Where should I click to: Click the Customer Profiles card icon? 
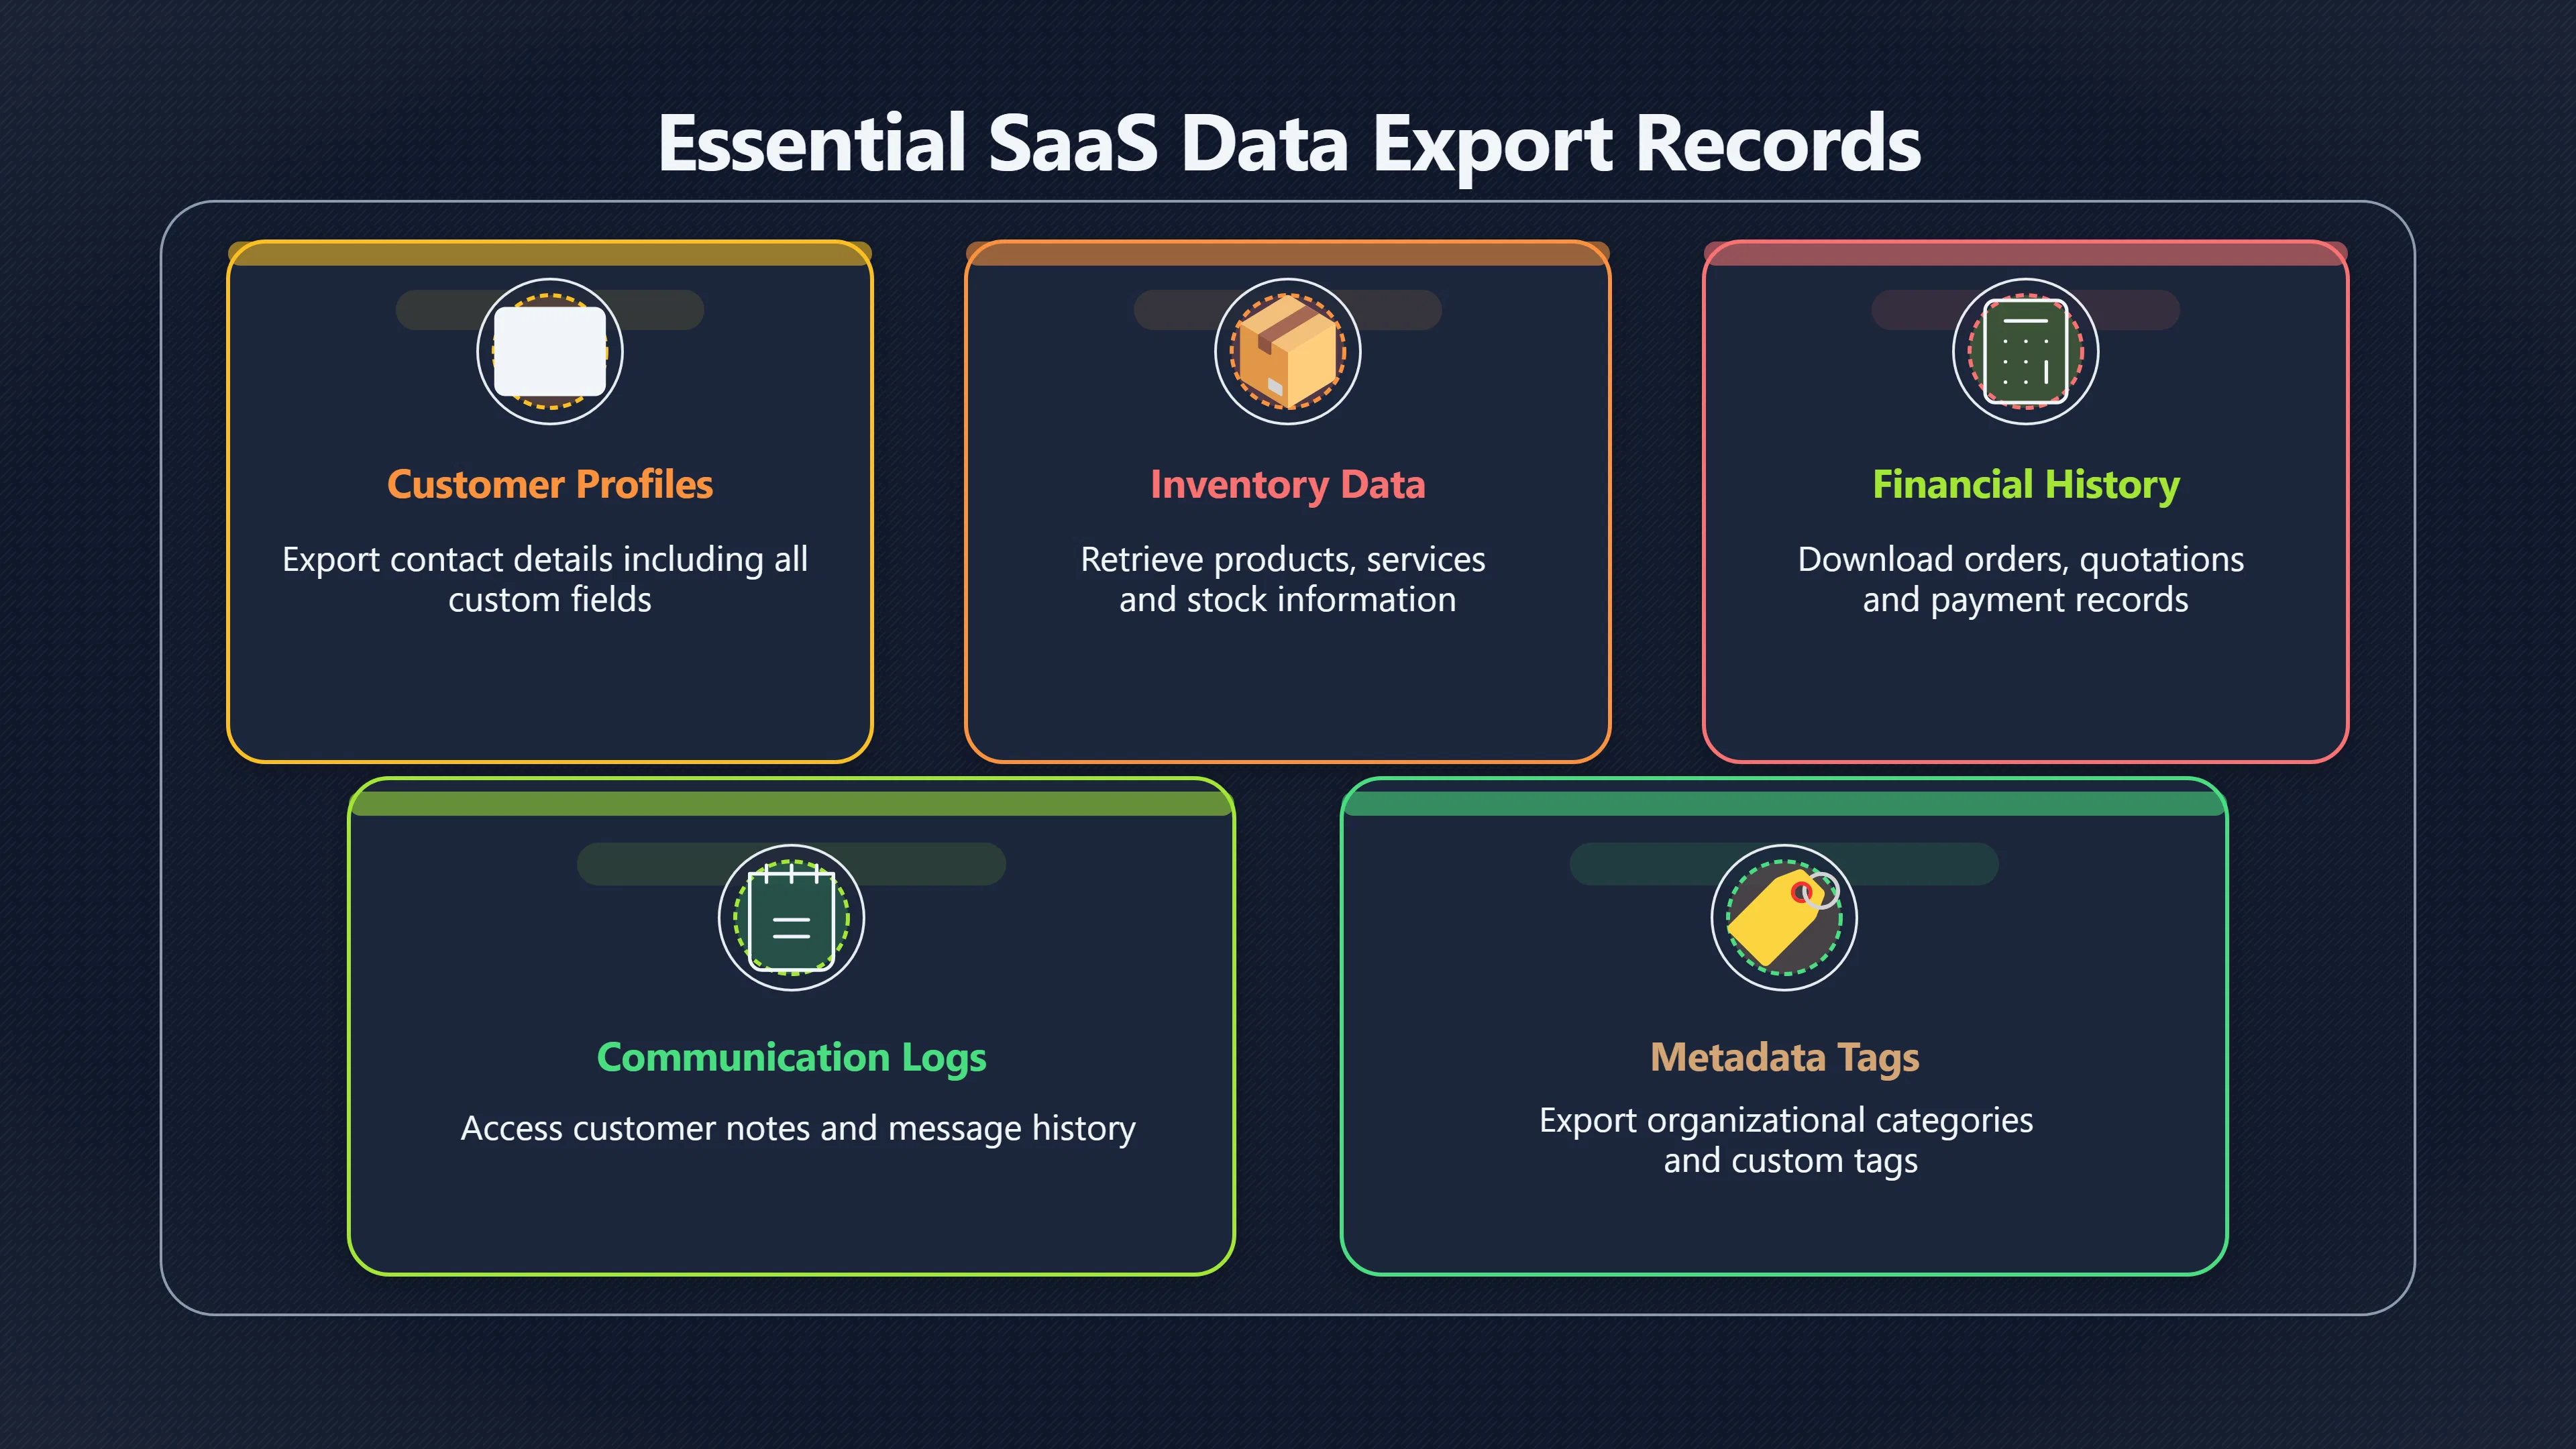[x=550, y=351]
